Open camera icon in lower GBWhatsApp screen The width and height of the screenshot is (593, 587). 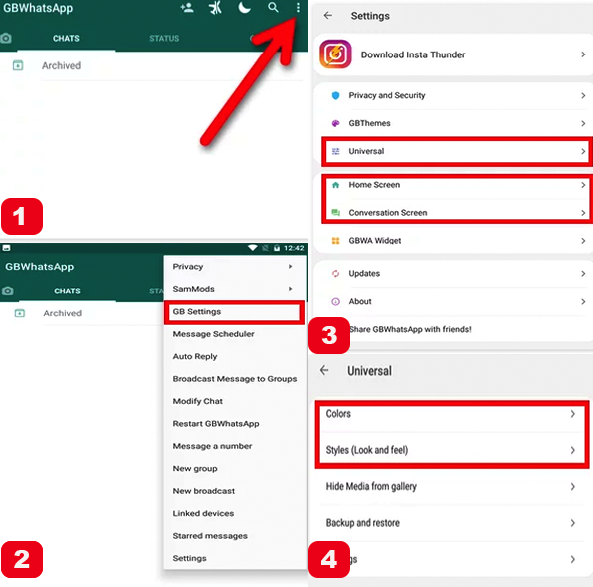pyautogui.click(x=8, y=291)
